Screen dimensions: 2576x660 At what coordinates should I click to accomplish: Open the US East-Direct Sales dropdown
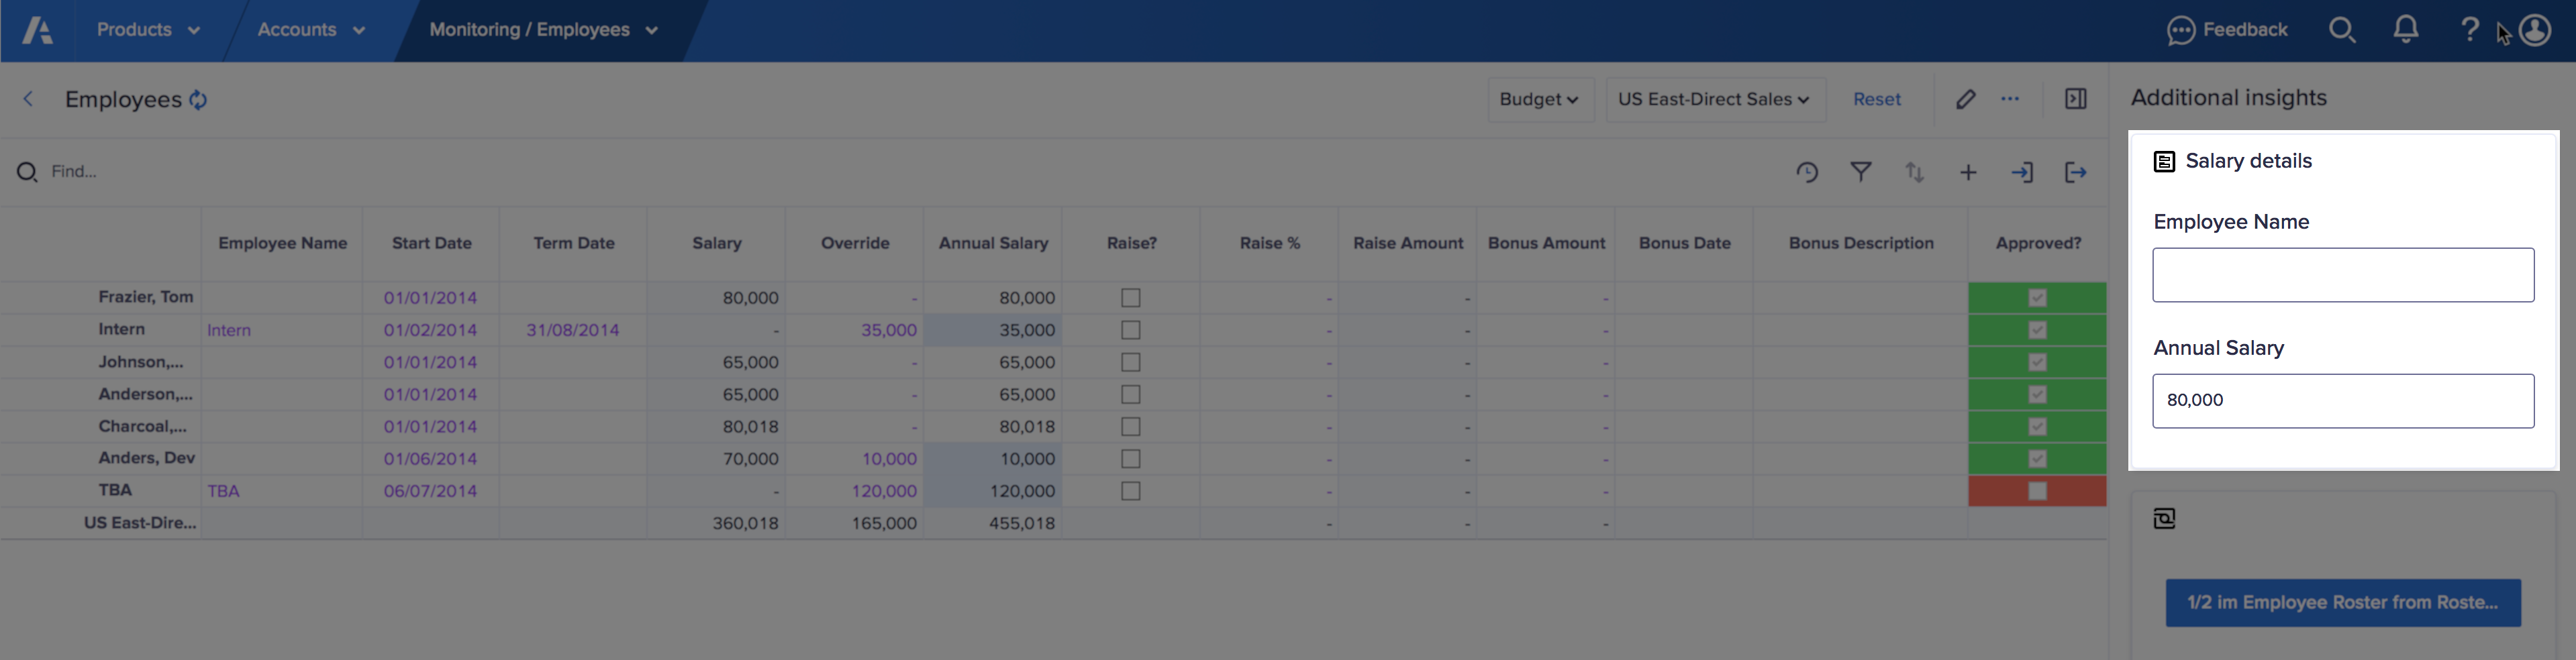click(x=1715, y=99)
